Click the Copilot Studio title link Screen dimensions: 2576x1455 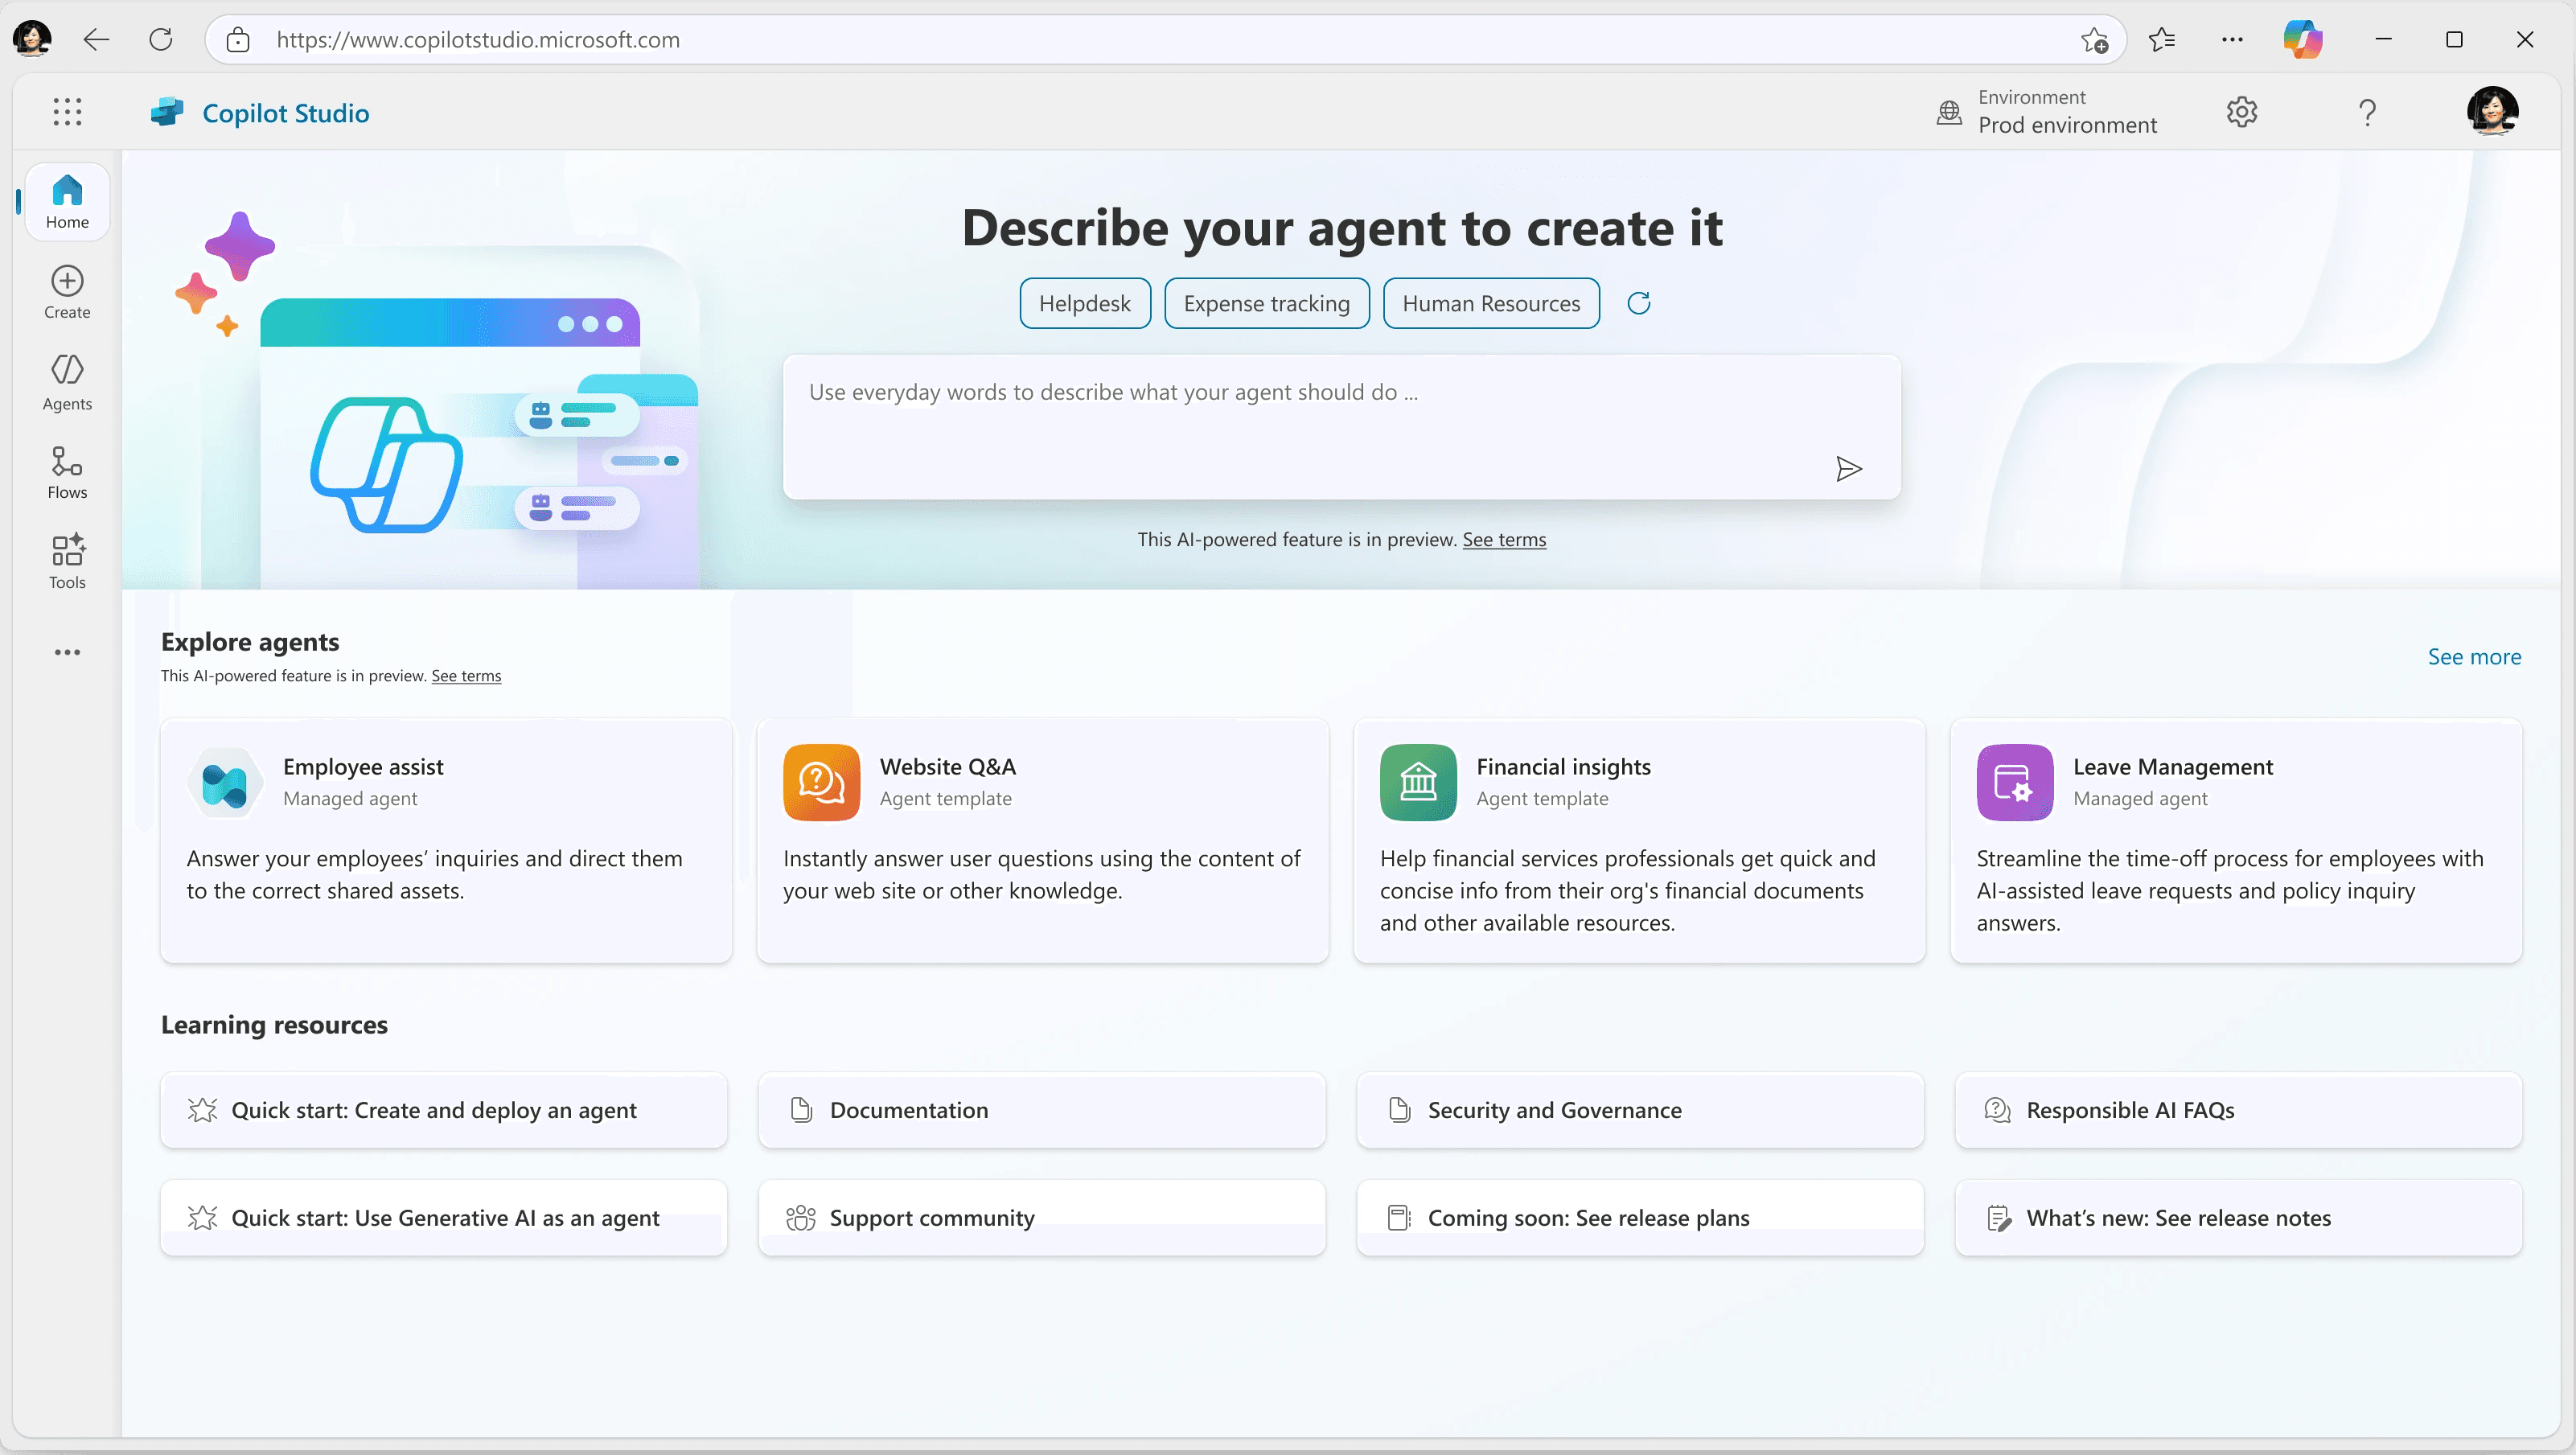click(286, 112)
